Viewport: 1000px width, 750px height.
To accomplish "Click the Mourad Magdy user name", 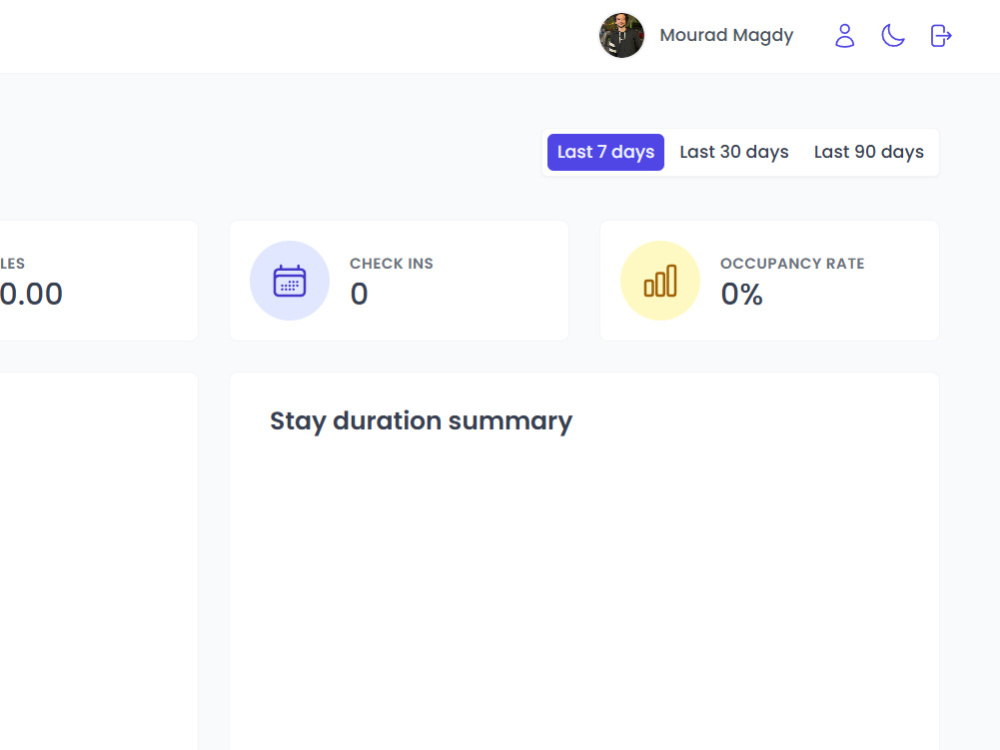I will [726, 35].
